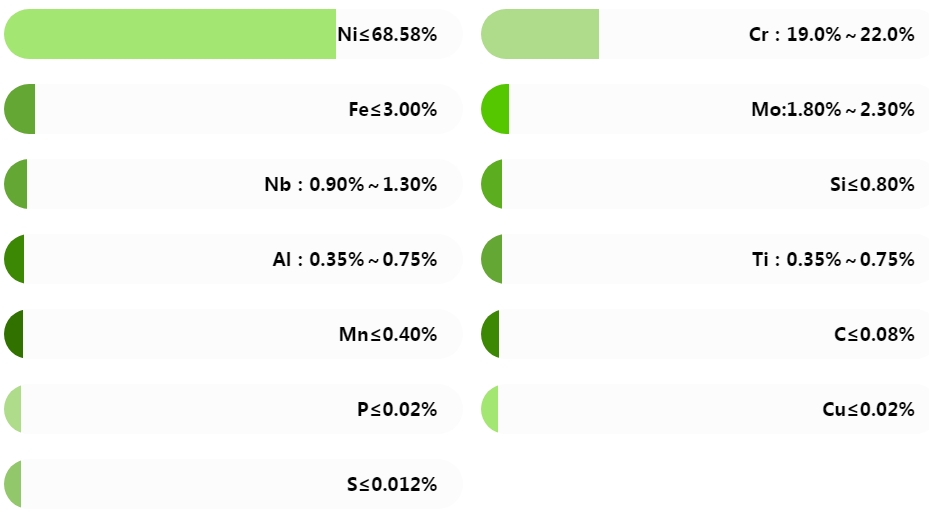This screenshot has width=929, height=513.
Task: Click the Ti : 0.35%~0.75% label
Action: (833, 259)
